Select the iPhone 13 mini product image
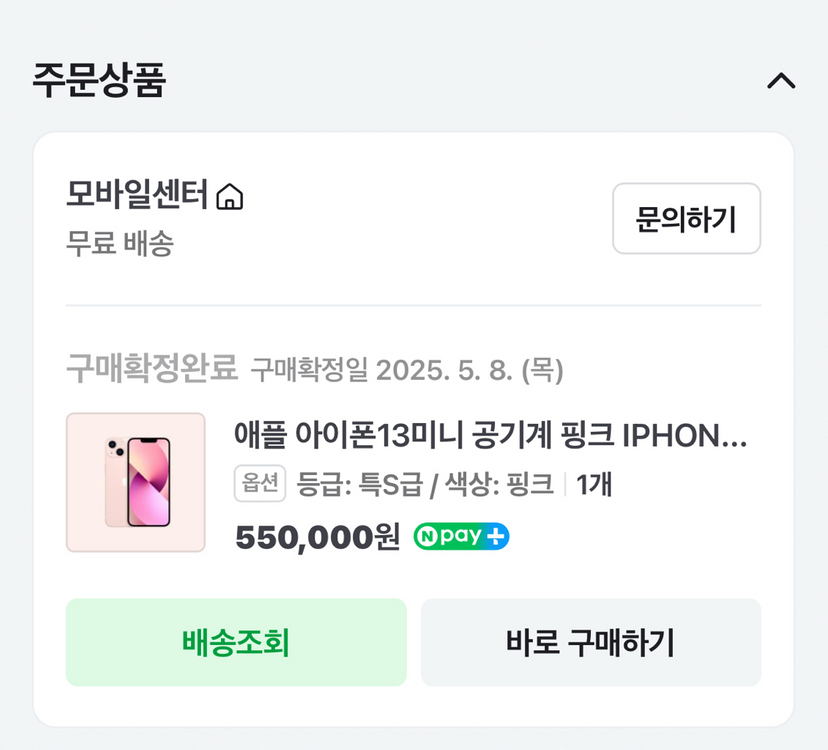This screenshot has width=828, height=750. pos(134,480)
